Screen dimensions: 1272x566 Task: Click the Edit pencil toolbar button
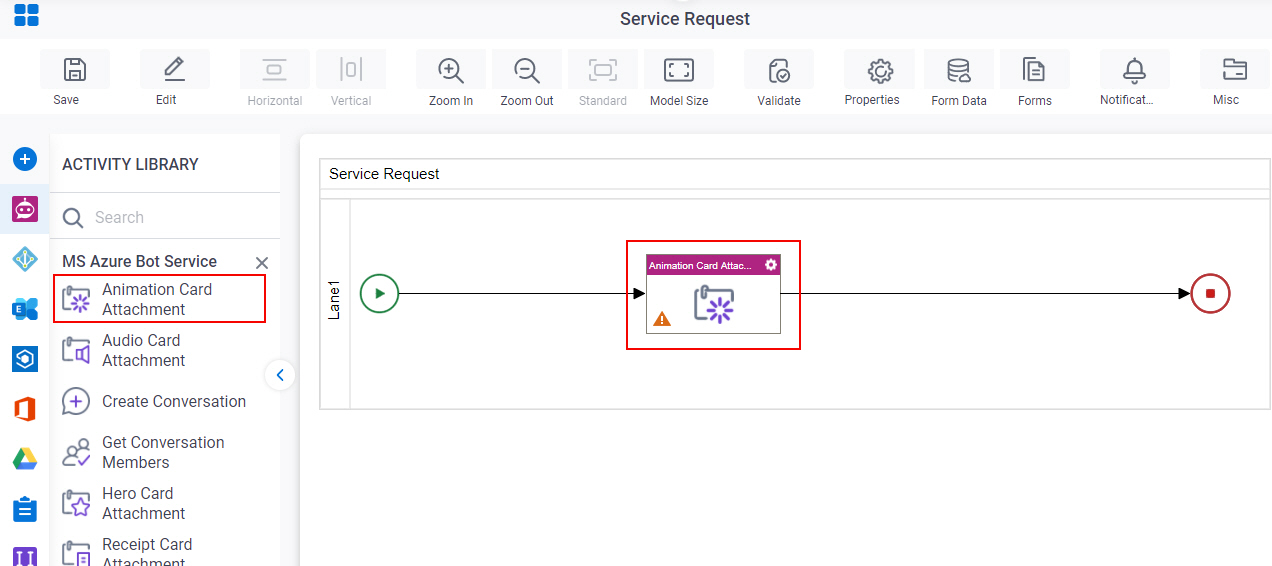tap(174, 69)
